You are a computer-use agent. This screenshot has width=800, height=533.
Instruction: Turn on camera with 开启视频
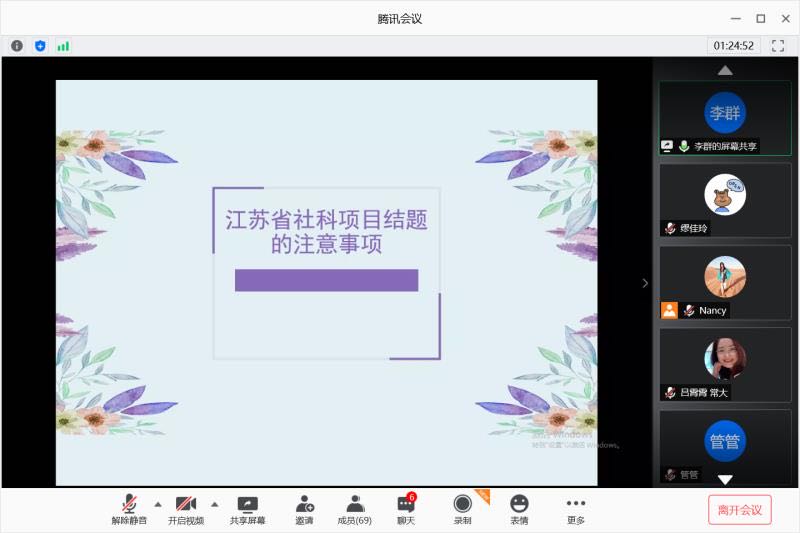(186, 509)
